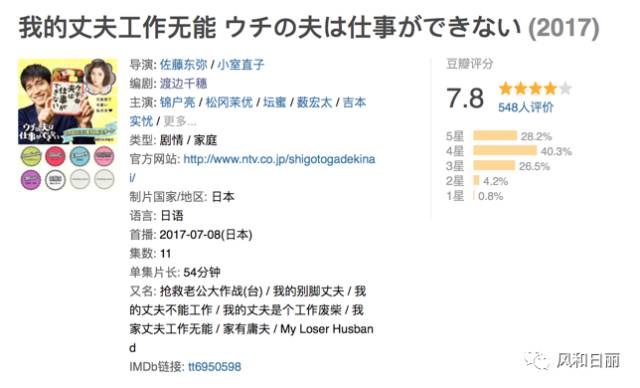Viewport: 640px width, 388px height.
Task: View the 548人评价 ratings
Action: coord(526,107)
